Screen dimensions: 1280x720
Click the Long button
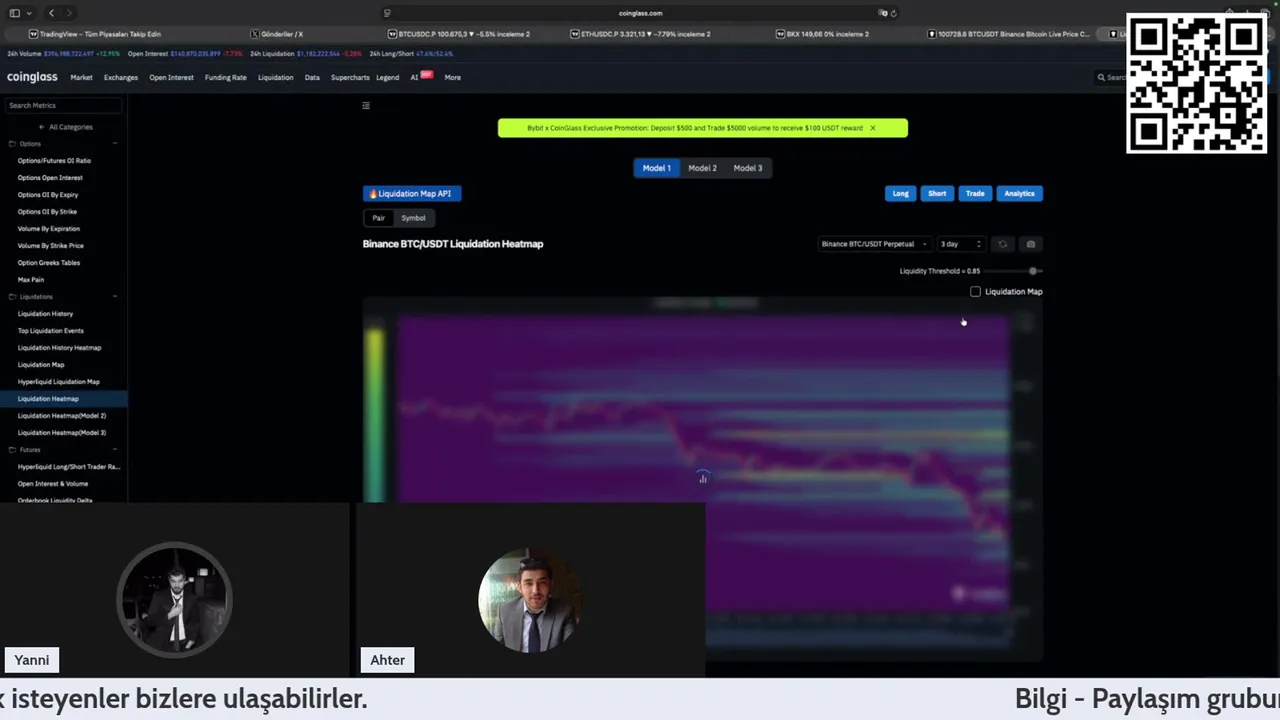tap(900, 194)
